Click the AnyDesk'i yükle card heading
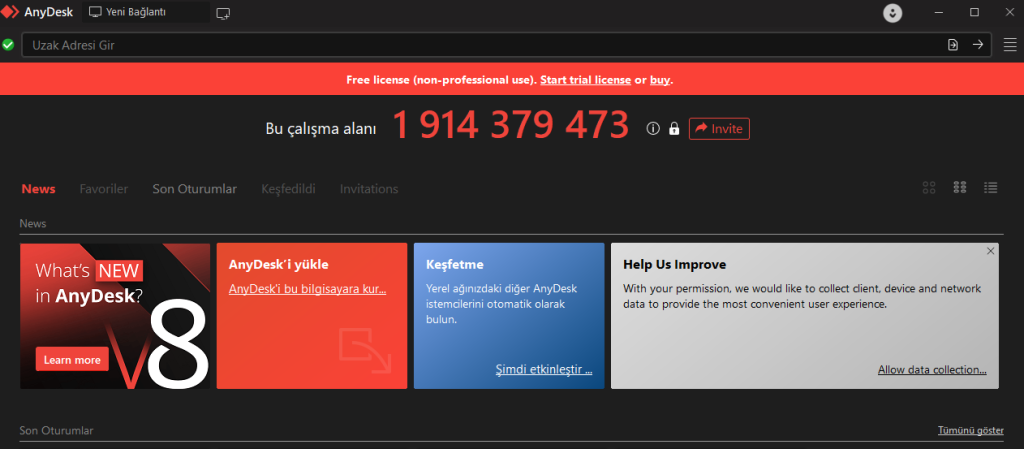This screenshot has width=1024, height=449. click(x=279, y=265)
